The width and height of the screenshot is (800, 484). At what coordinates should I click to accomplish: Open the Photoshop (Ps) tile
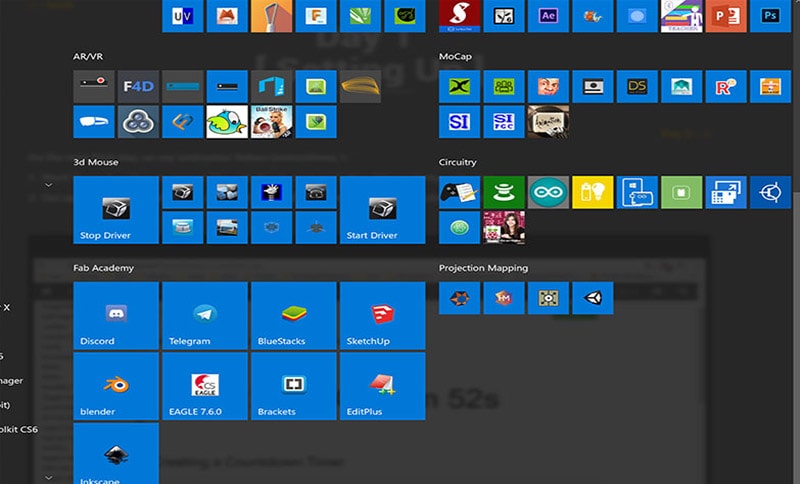[x=770, y=16]
